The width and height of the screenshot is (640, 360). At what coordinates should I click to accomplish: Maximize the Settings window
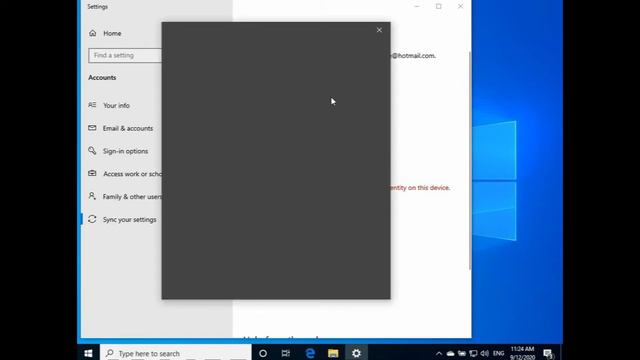[x=438, y=7]
